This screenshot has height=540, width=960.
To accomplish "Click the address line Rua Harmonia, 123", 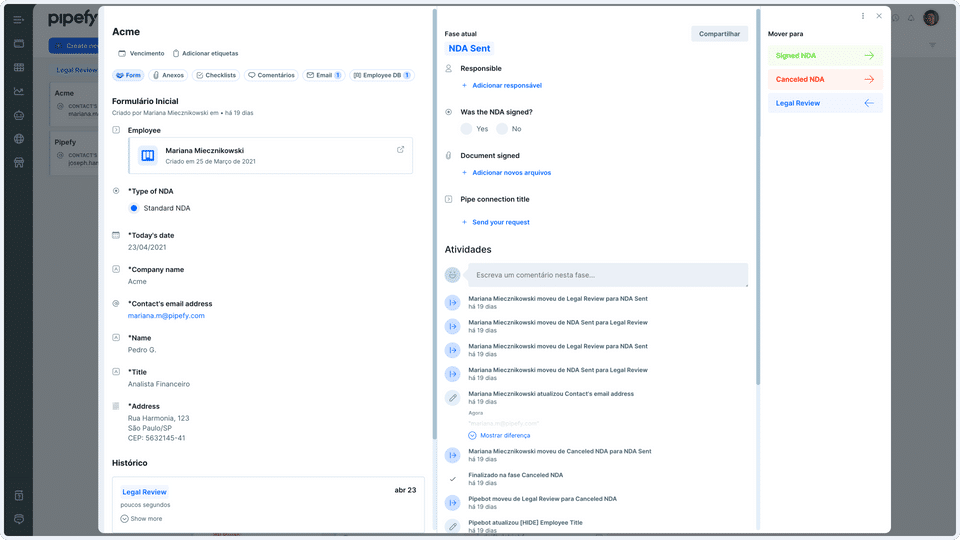I will pos(159,419).
